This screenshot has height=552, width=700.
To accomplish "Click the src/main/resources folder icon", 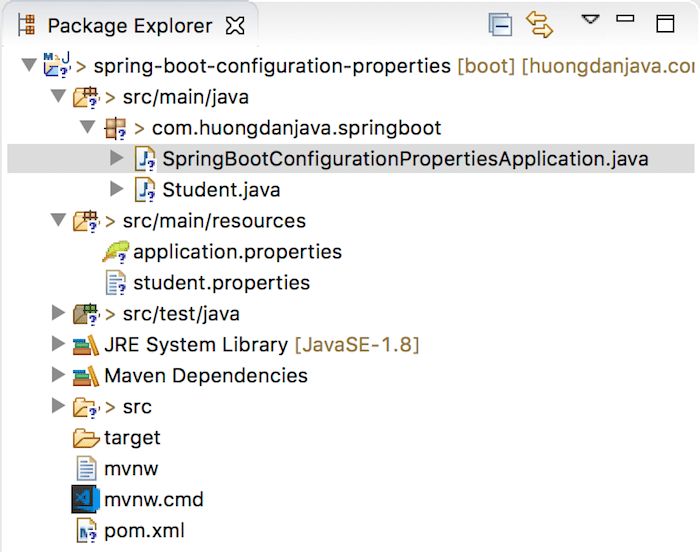I will 86,221.
